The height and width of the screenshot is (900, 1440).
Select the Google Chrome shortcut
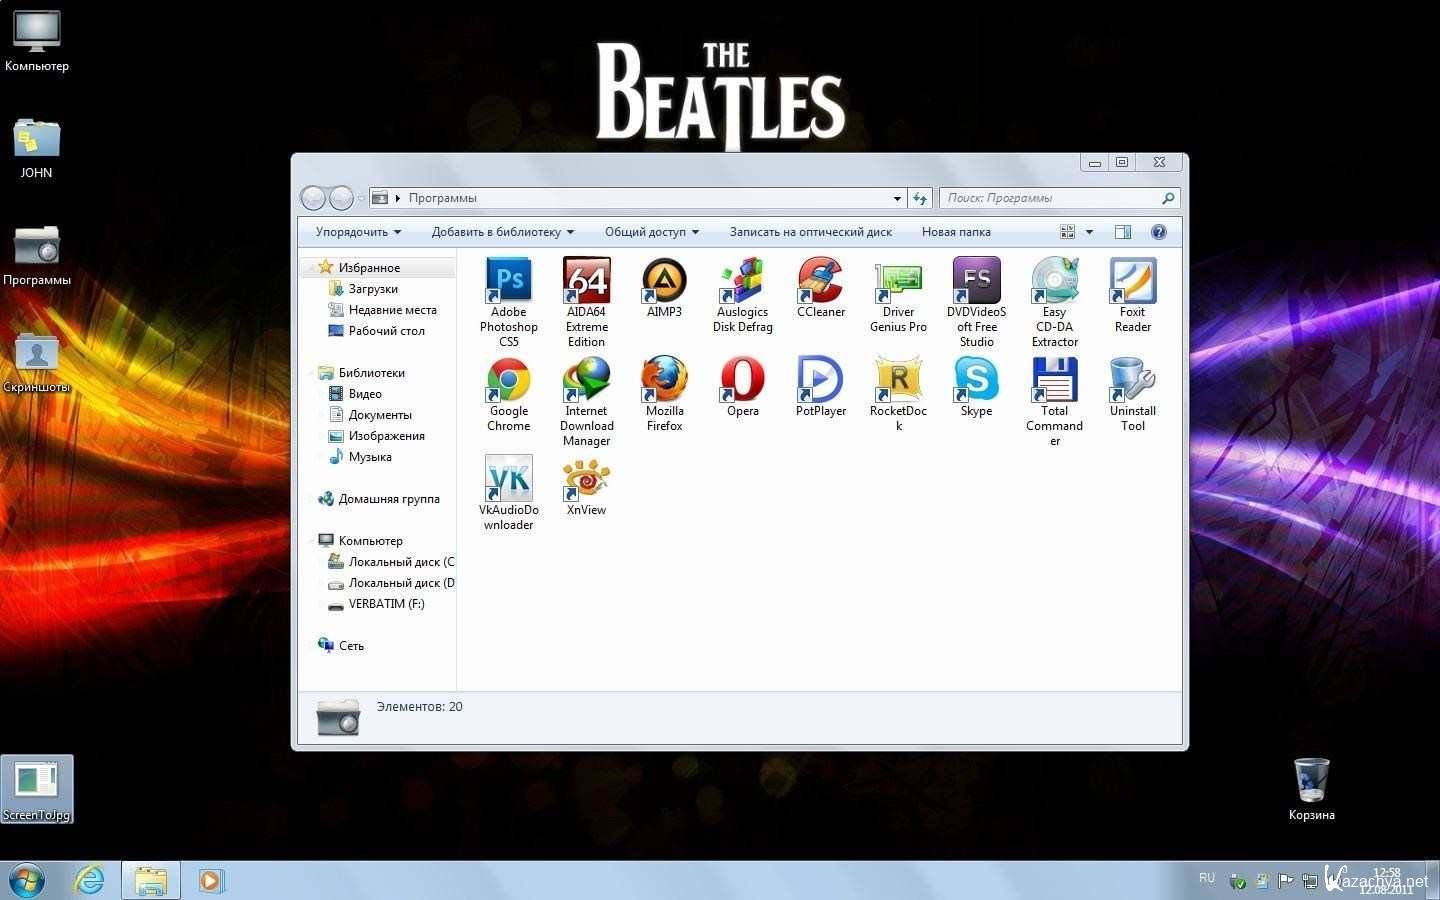(x=508, y=381)
